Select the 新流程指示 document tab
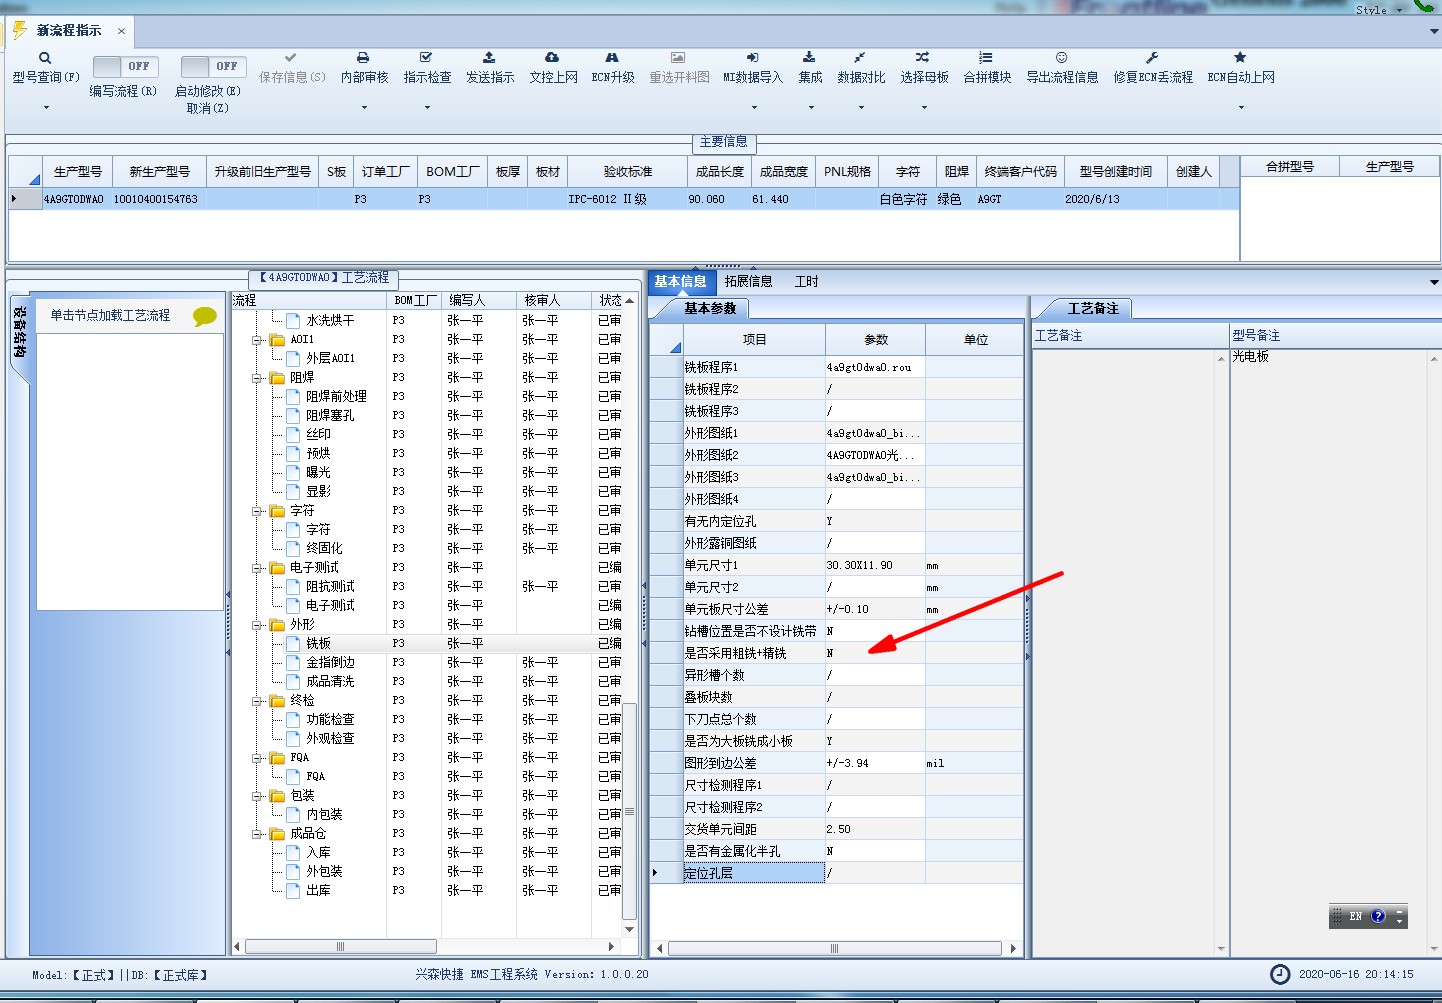 point(69,31)
